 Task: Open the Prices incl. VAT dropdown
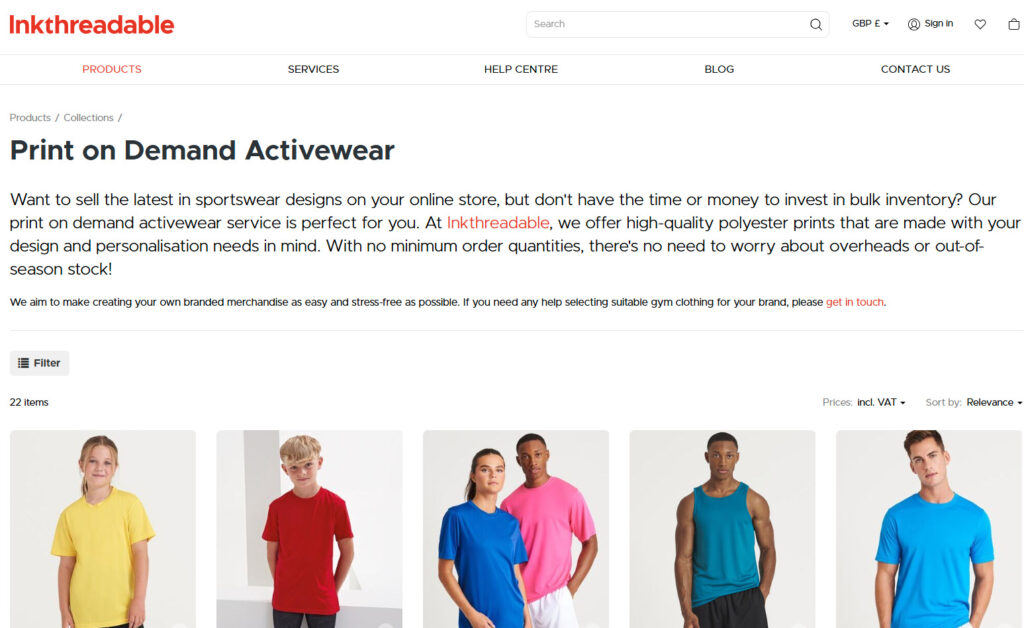(881, 402)
